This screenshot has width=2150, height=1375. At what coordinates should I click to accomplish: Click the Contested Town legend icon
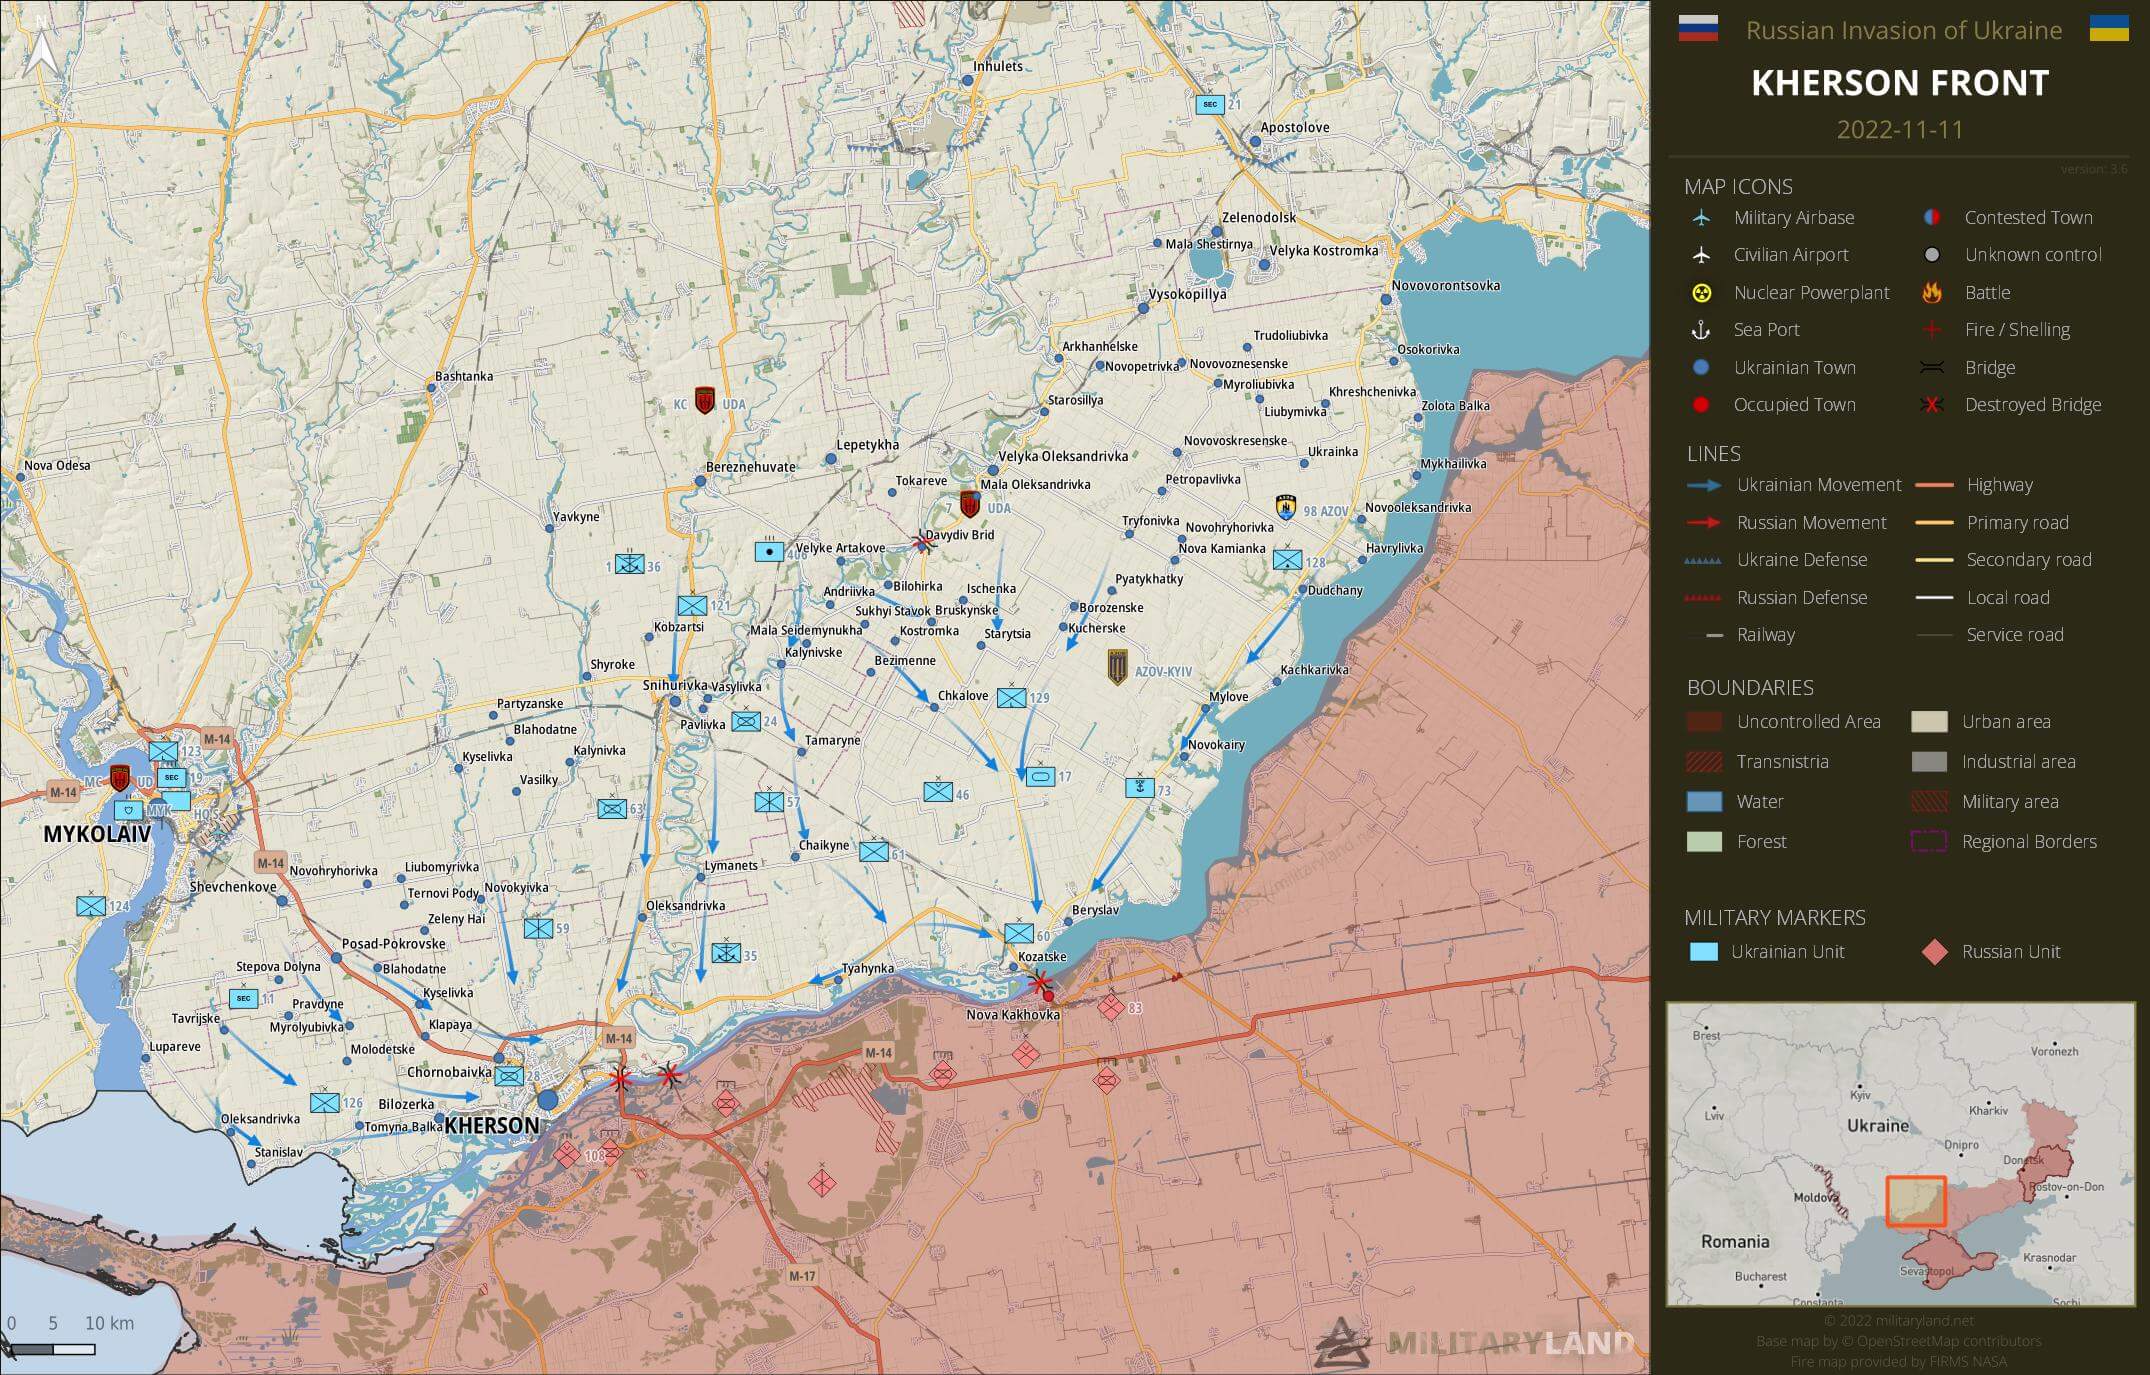(x=1932, y=218)
